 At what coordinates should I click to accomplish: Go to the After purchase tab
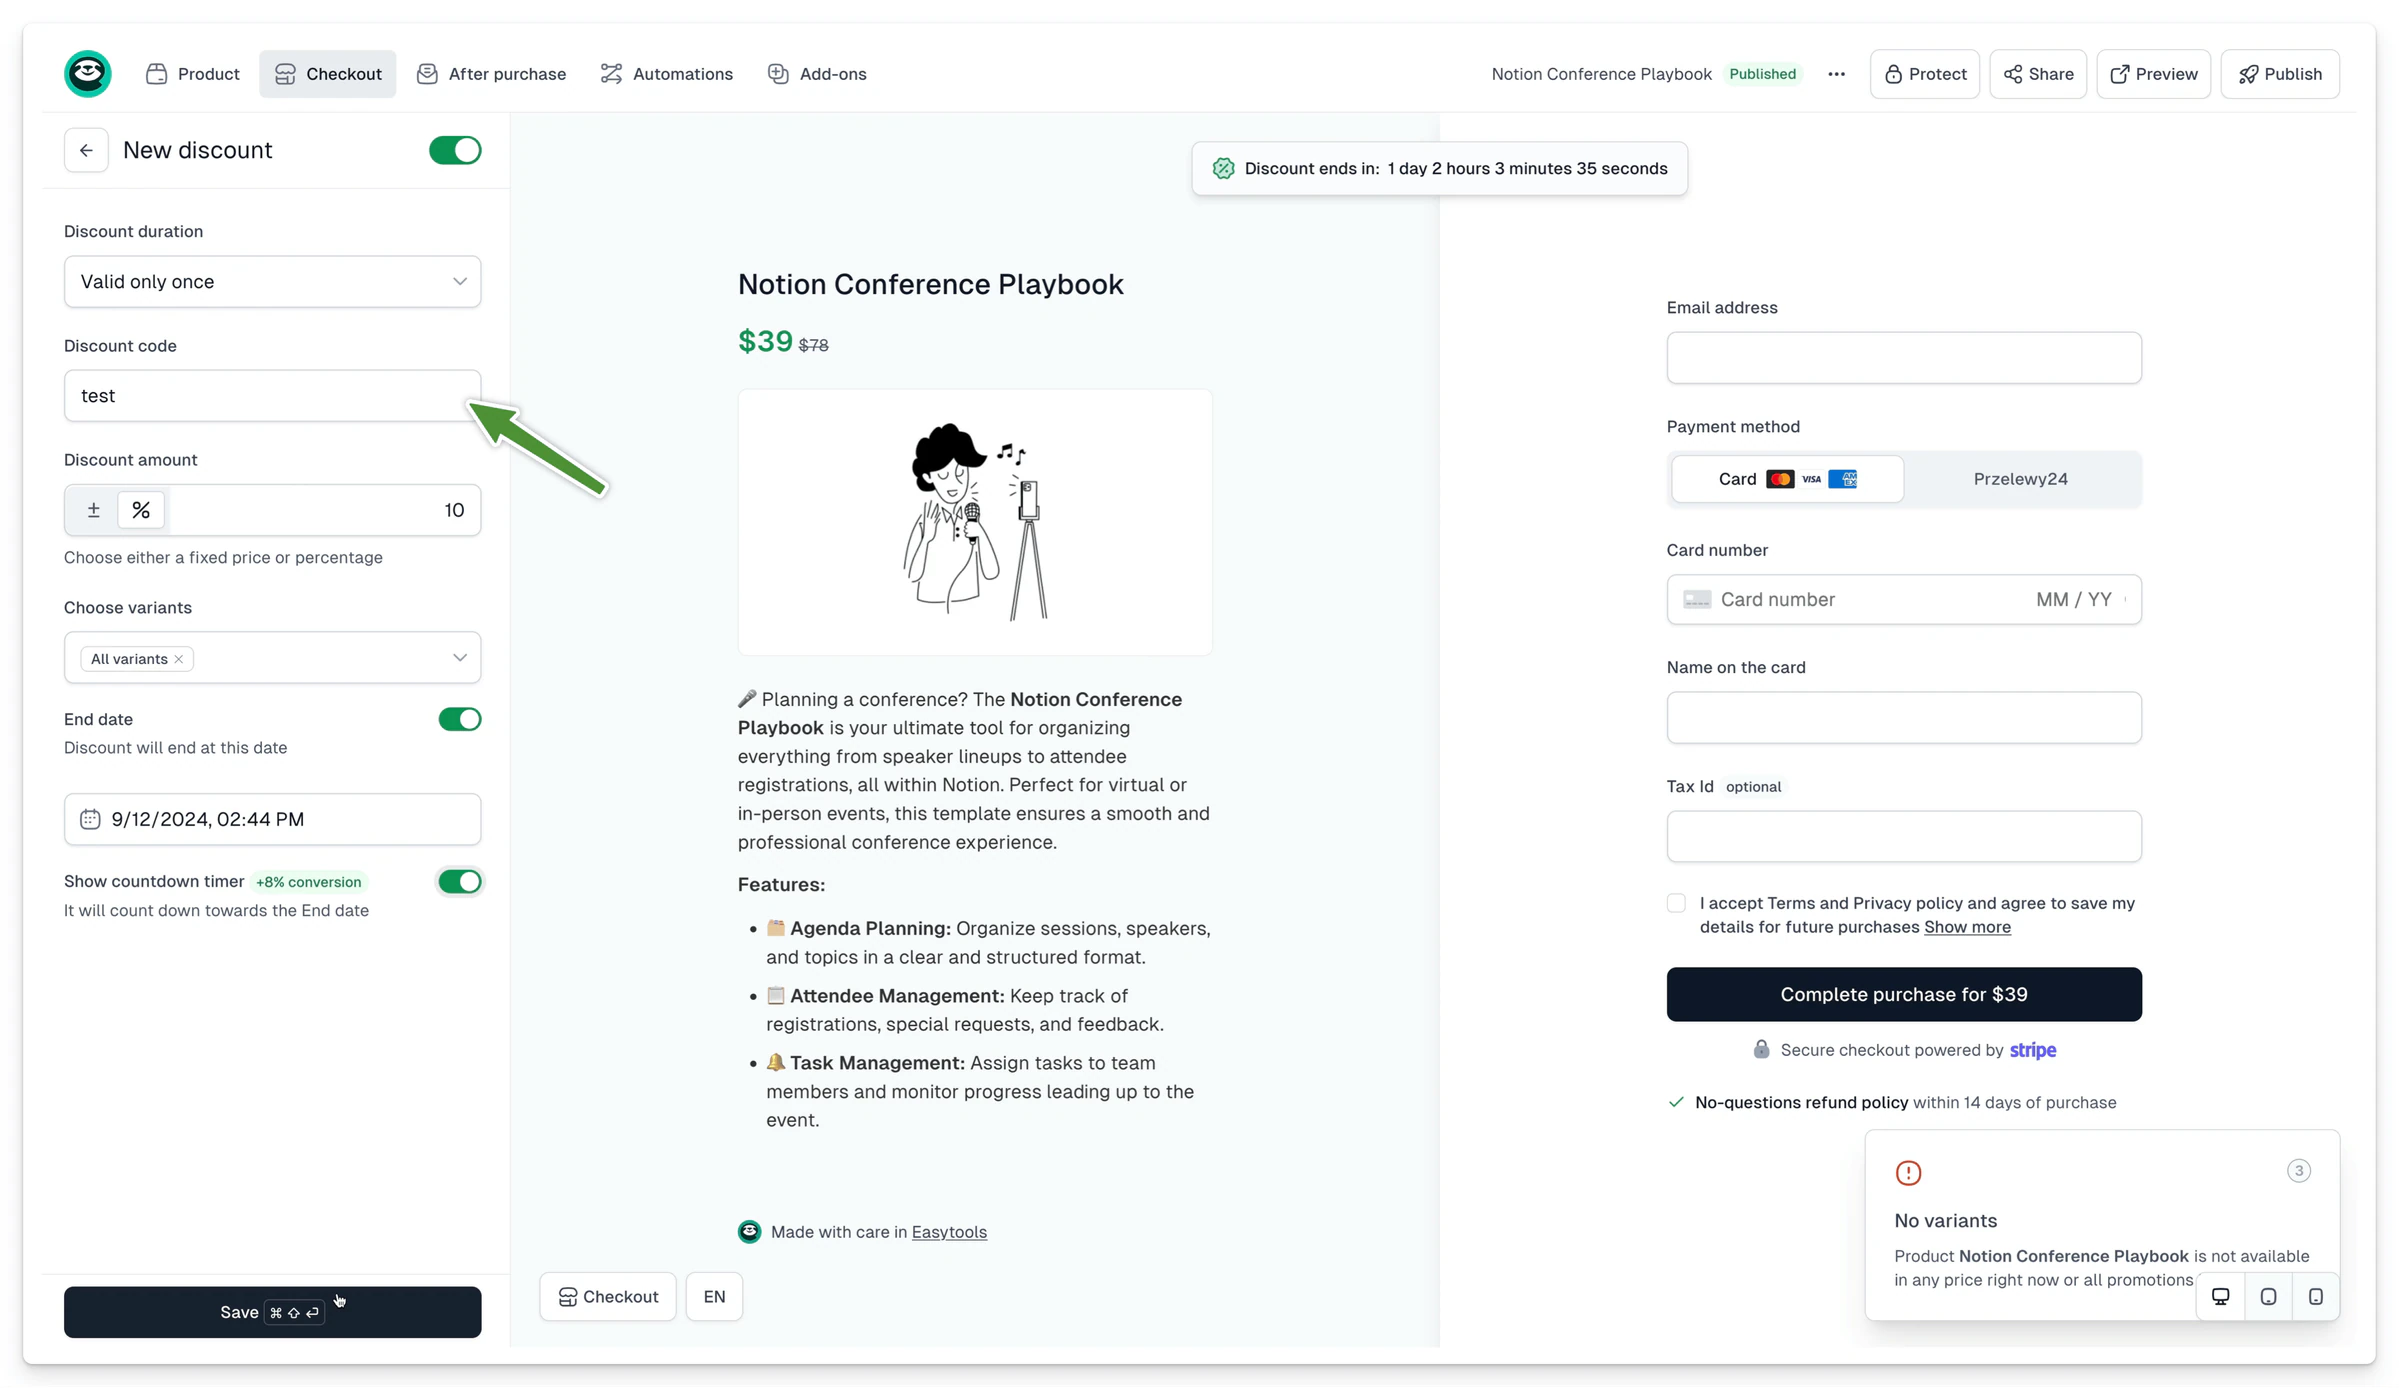pos(491,74)
